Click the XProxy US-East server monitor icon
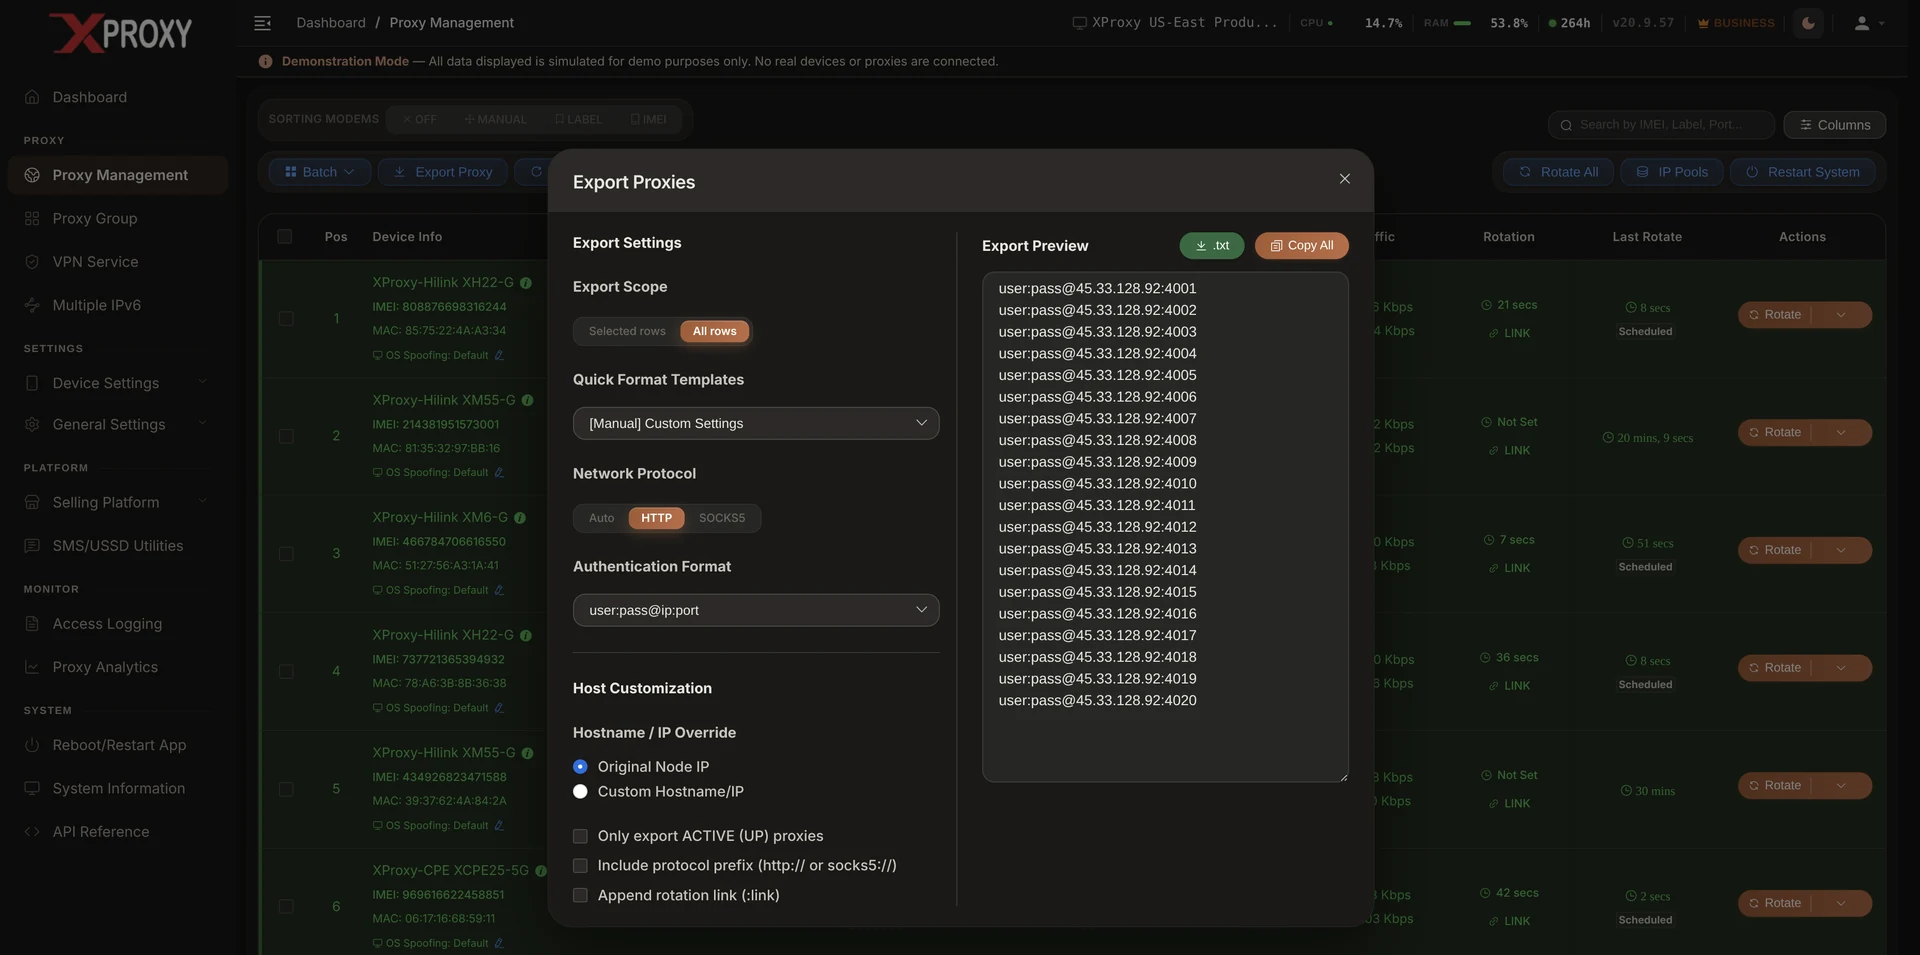Viewport: 1920px width, 955px height. pyautogui.click(x=1079, y=23)
